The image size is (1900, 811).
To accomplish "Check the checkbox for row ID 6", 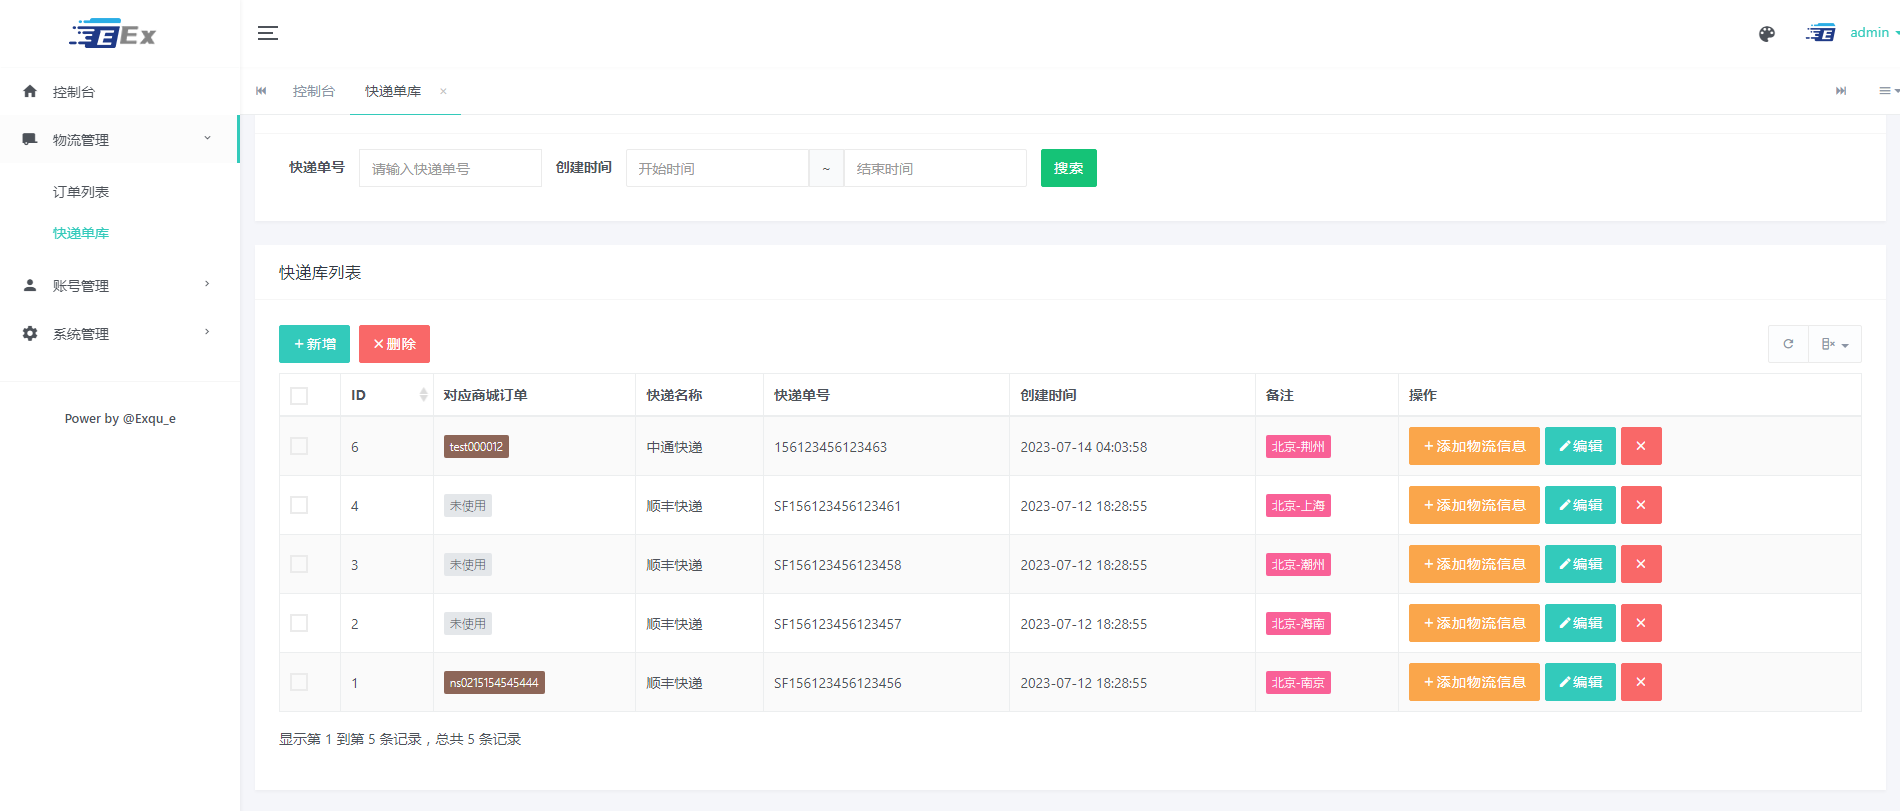I will 299,446.
